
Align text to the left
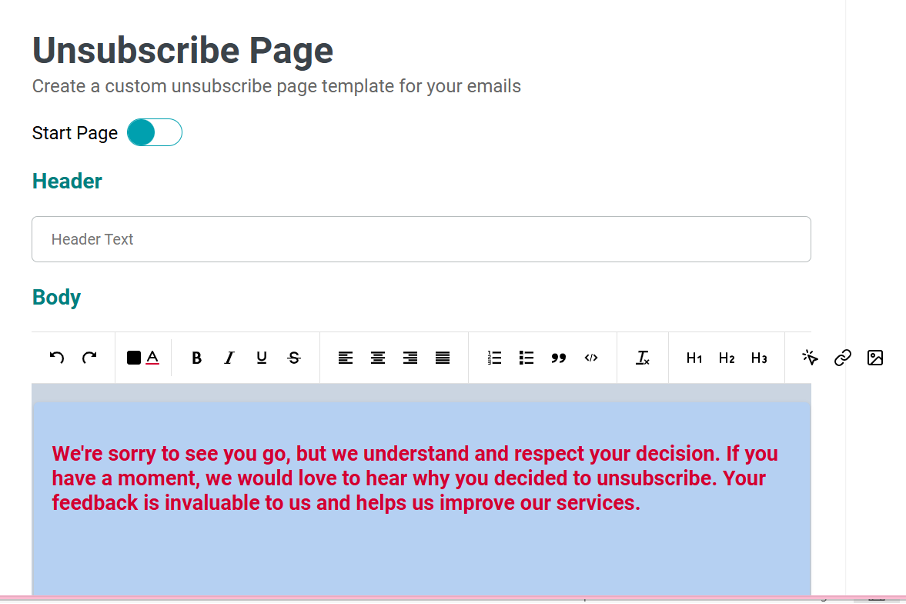pos(346,358)
